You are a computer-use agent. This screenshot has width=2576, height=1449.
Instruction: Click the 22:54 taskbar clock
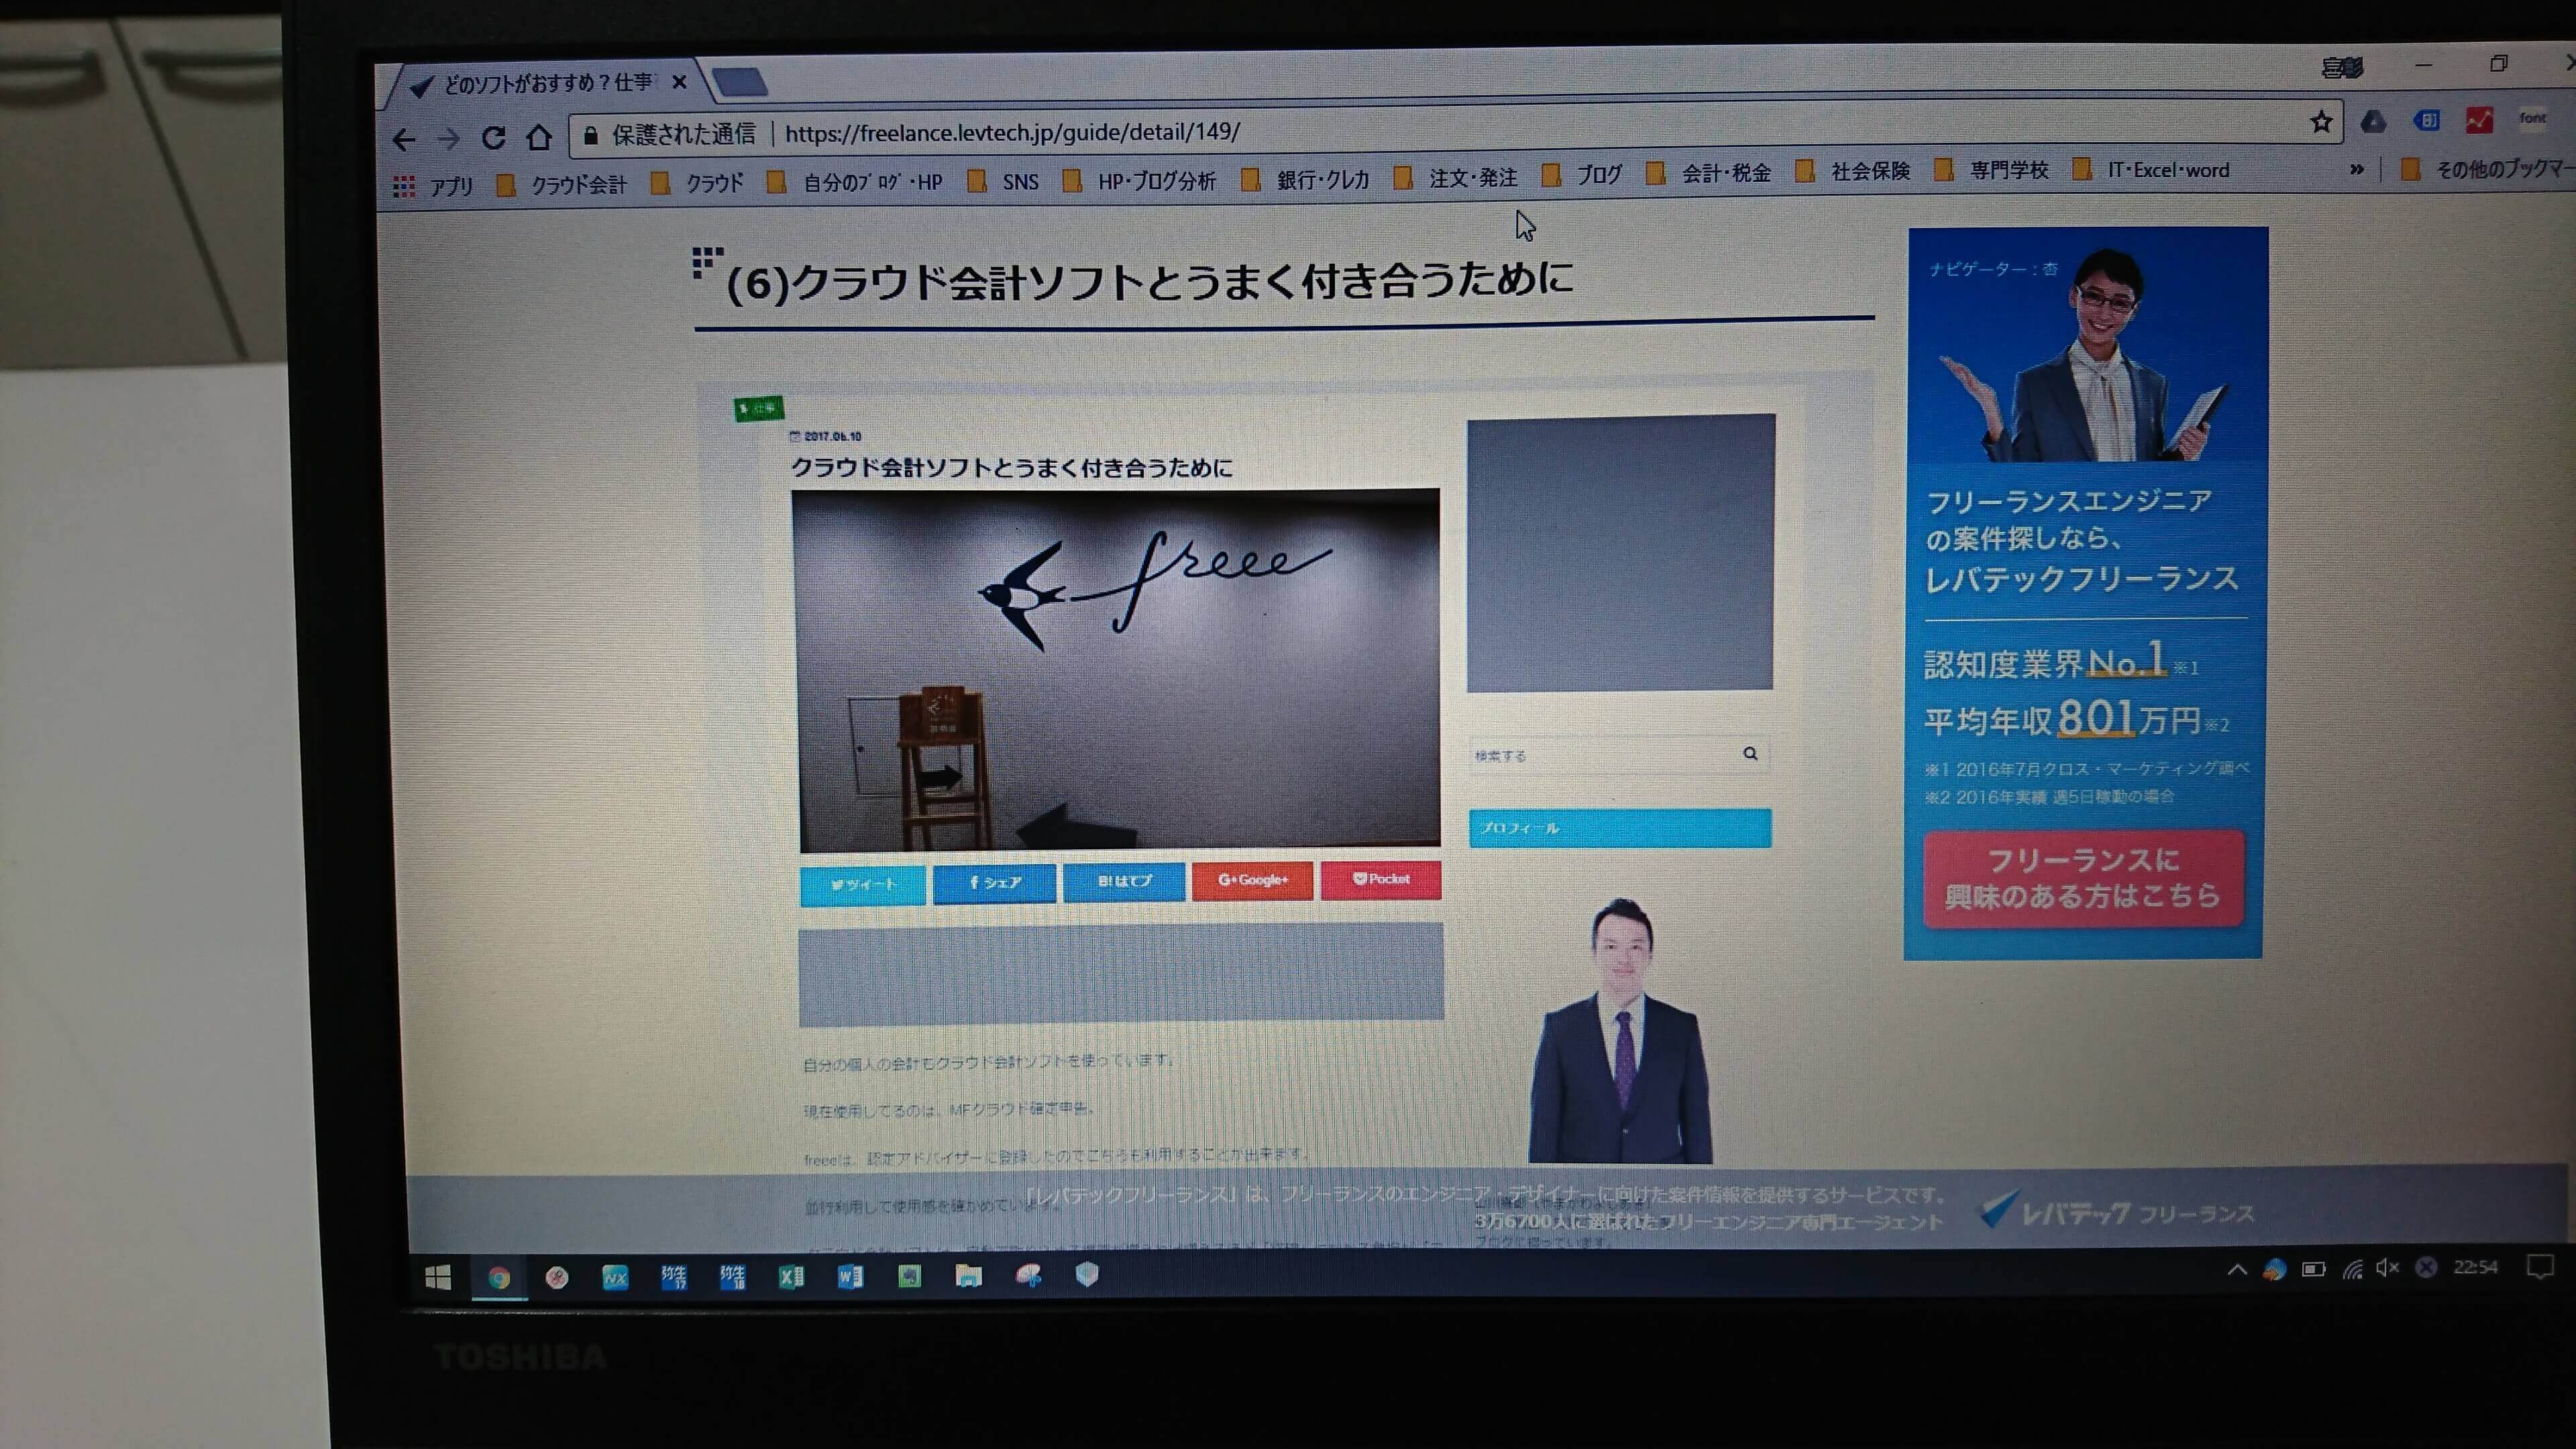pyautogui.click(x=2475, y=1267)
